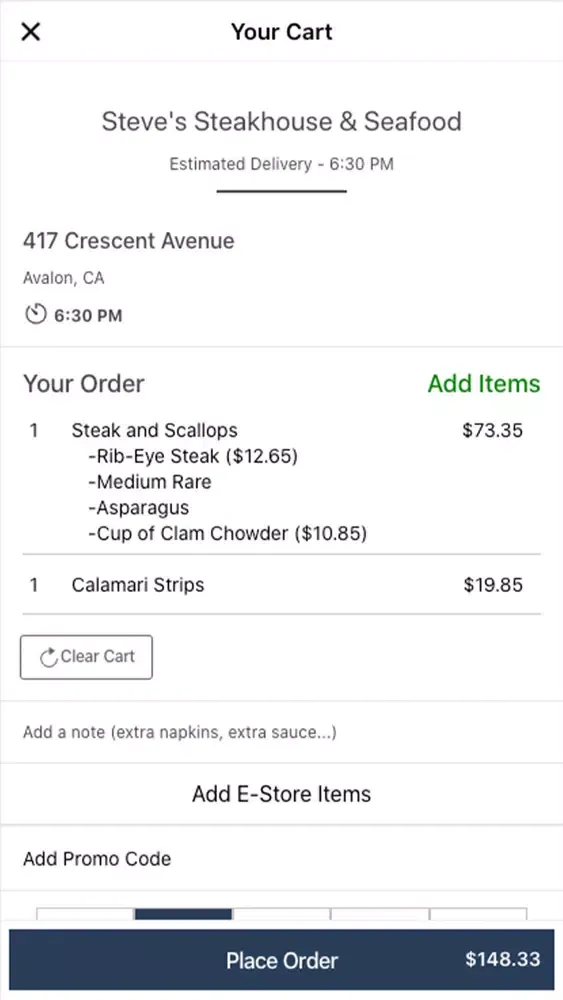Click the Add a note field

click(281, 732)
